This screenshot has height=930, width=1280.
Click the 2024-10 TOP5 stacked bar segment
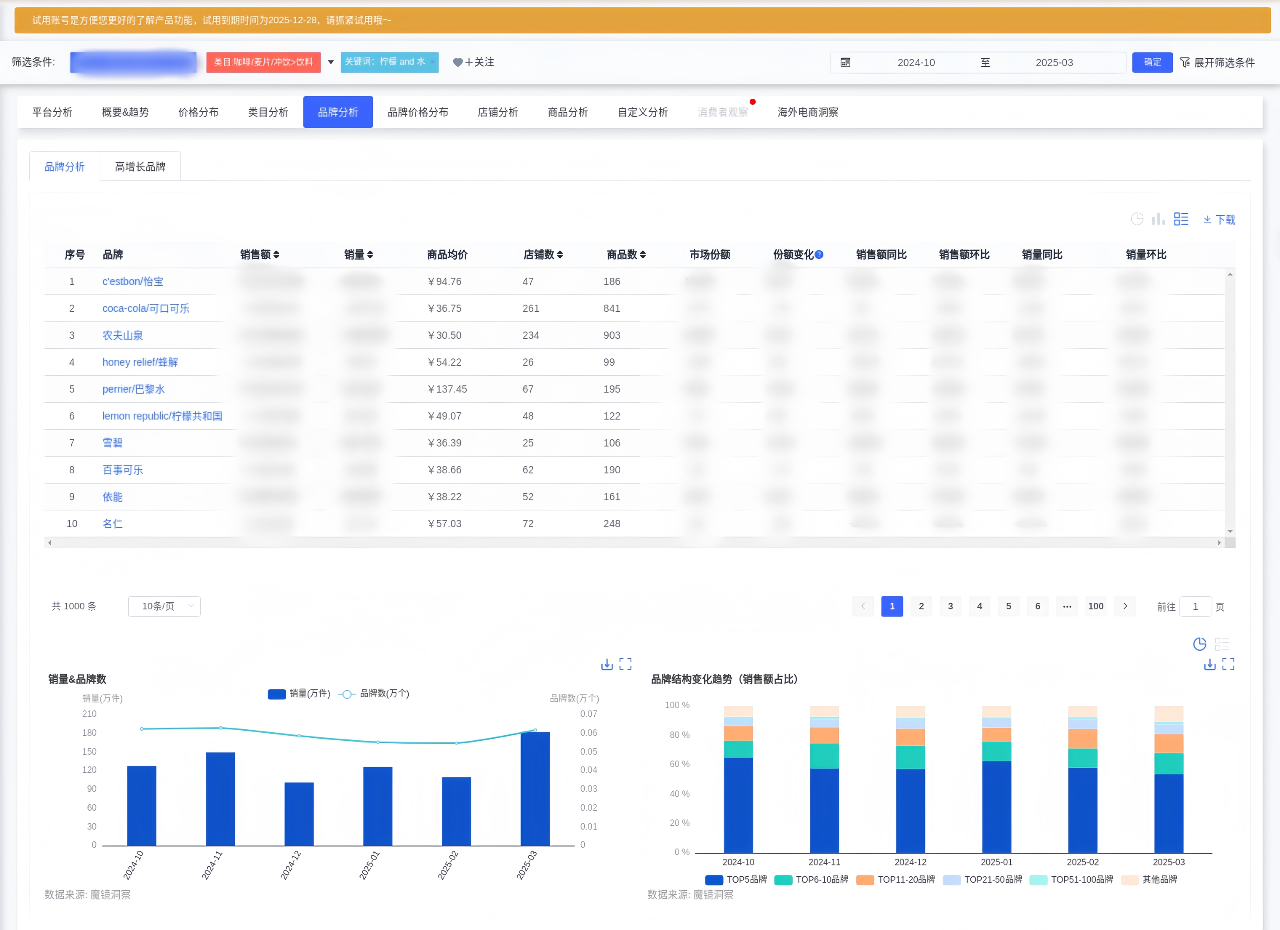point(738,805)
